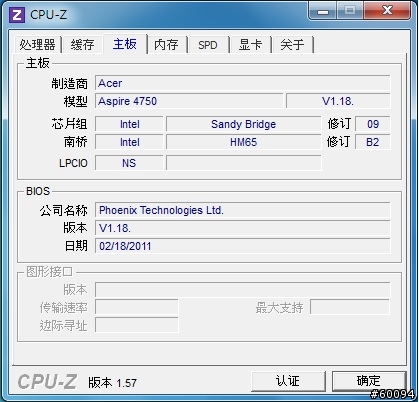
Task: Open the 缓存 tab
Action: [x=82, y=44]
